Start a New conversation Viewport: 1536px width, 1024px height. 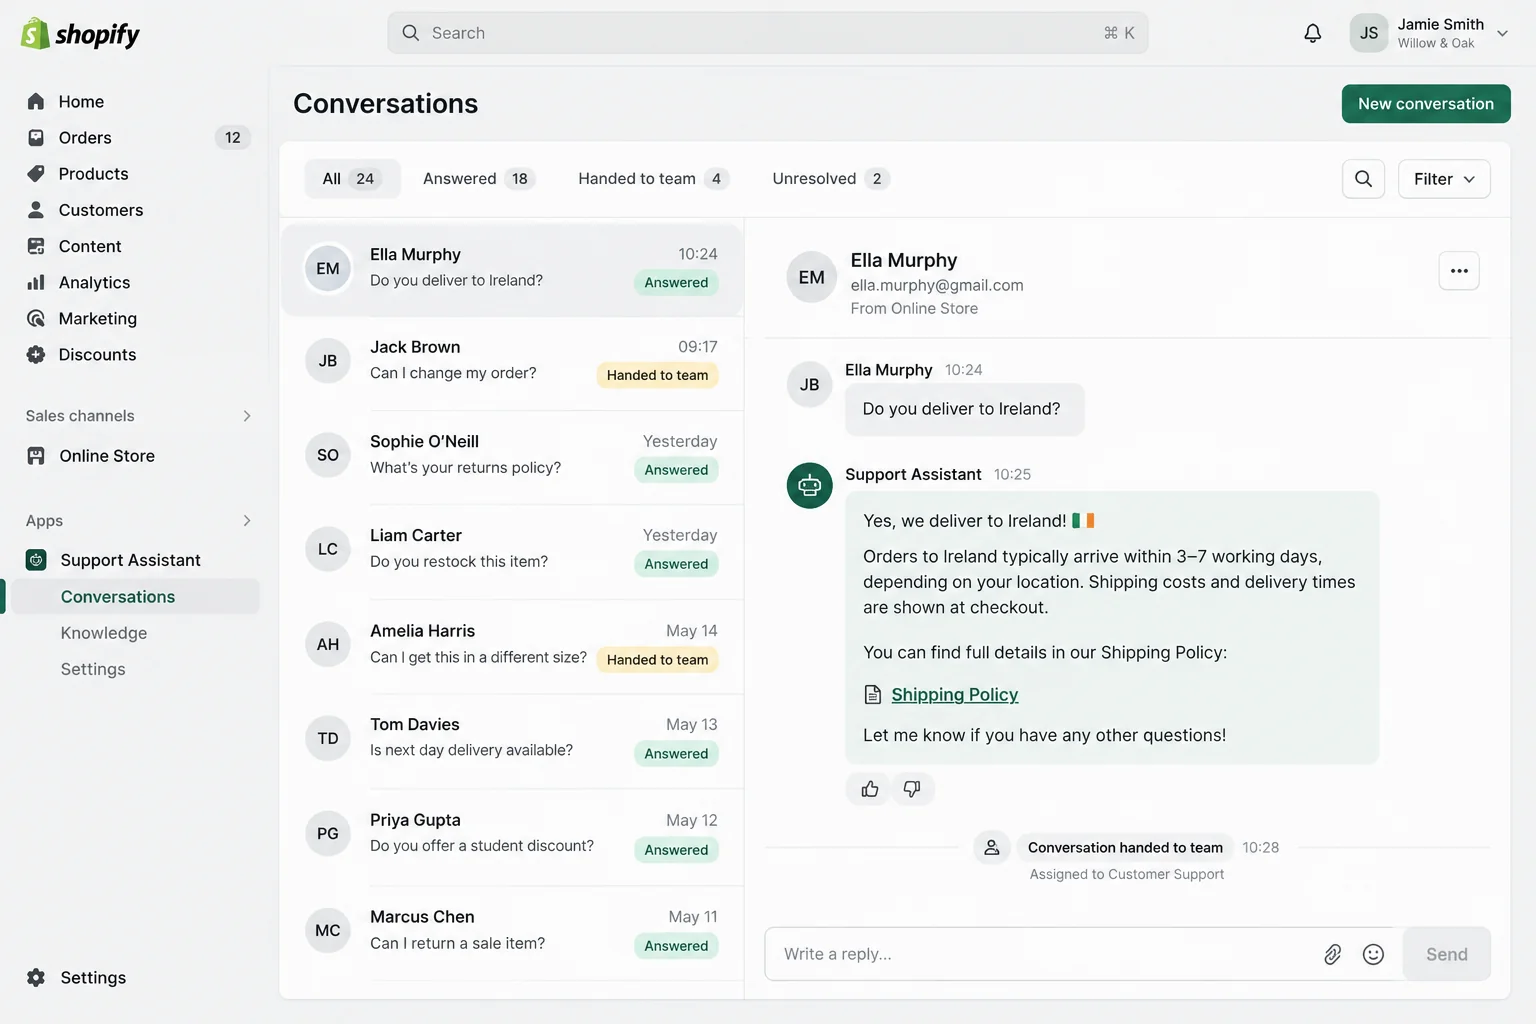[x=1426, y=104]
